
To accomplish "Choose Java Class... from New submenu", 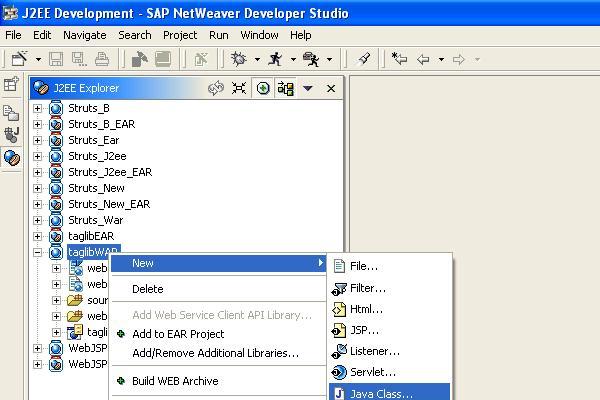I will pyautogui.click(x=380, y=393).
